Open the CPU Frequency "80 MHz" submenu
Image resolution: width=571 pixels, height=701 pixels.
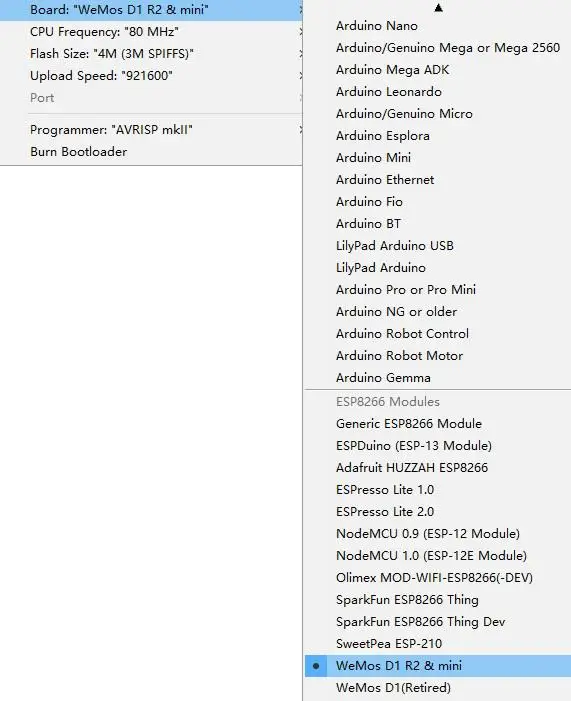point(151,32)
